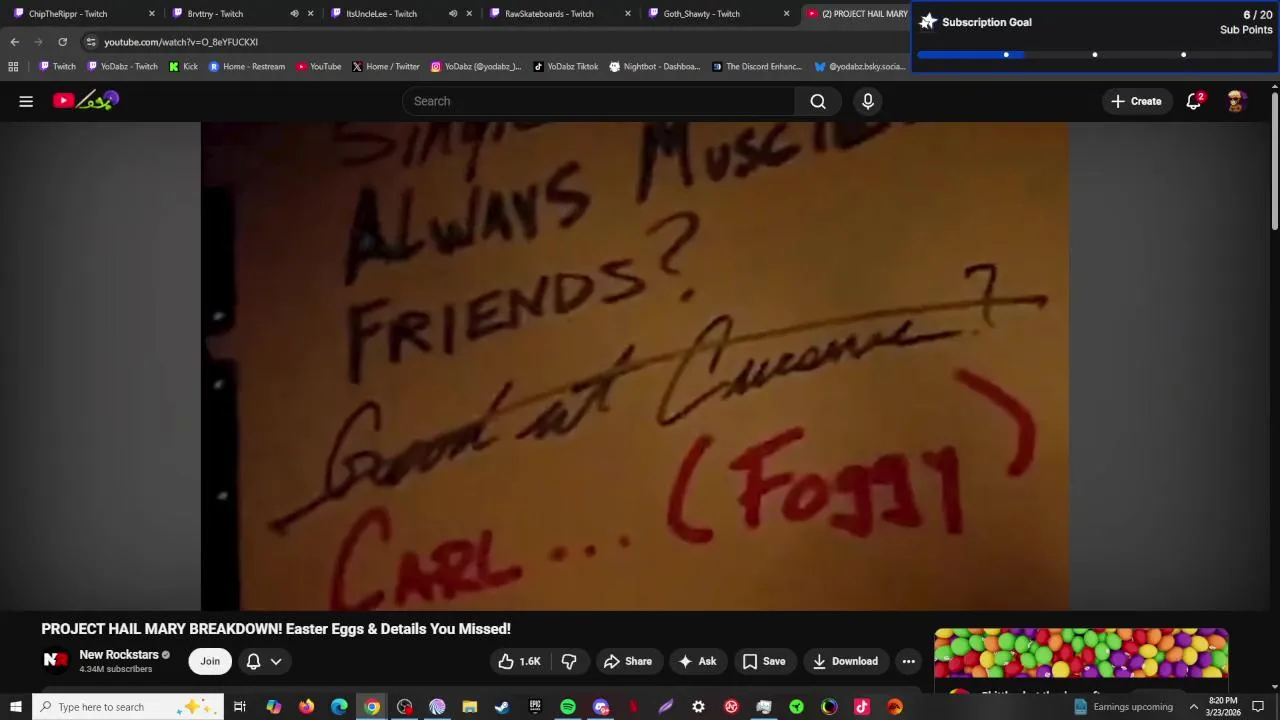Open more actions three-dot menu
1280x720 pixels.
click(x=908, y=661)
